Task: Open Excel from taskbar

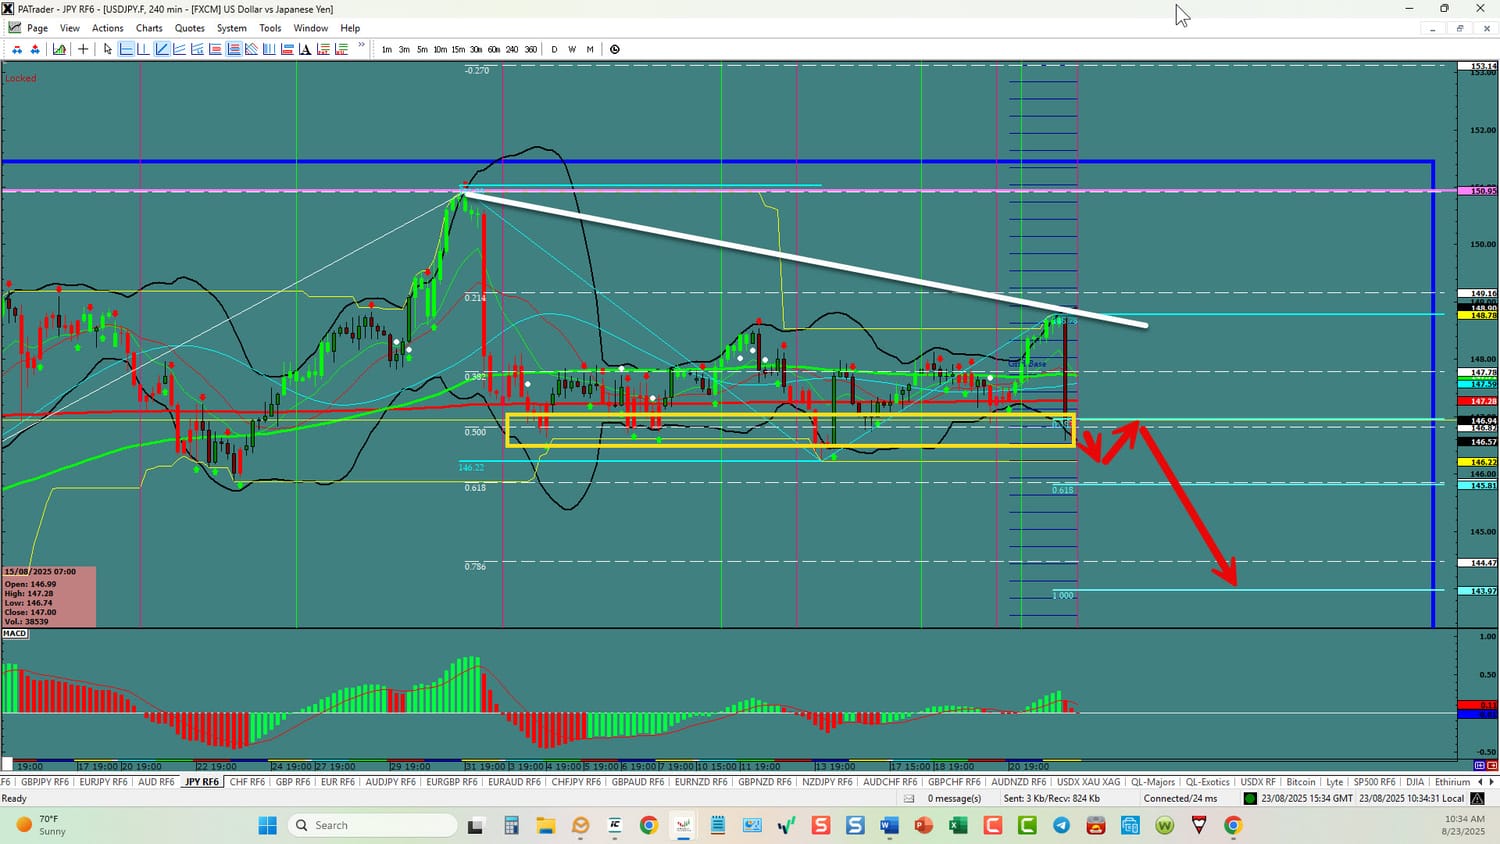Action: click(958, 825)
